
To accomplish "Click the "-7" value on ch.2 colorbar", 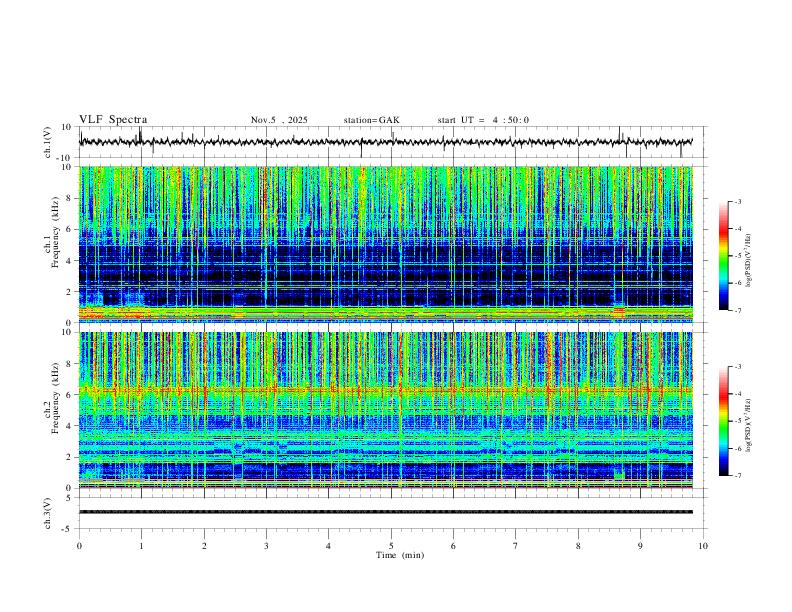I will tap(737, 475).
